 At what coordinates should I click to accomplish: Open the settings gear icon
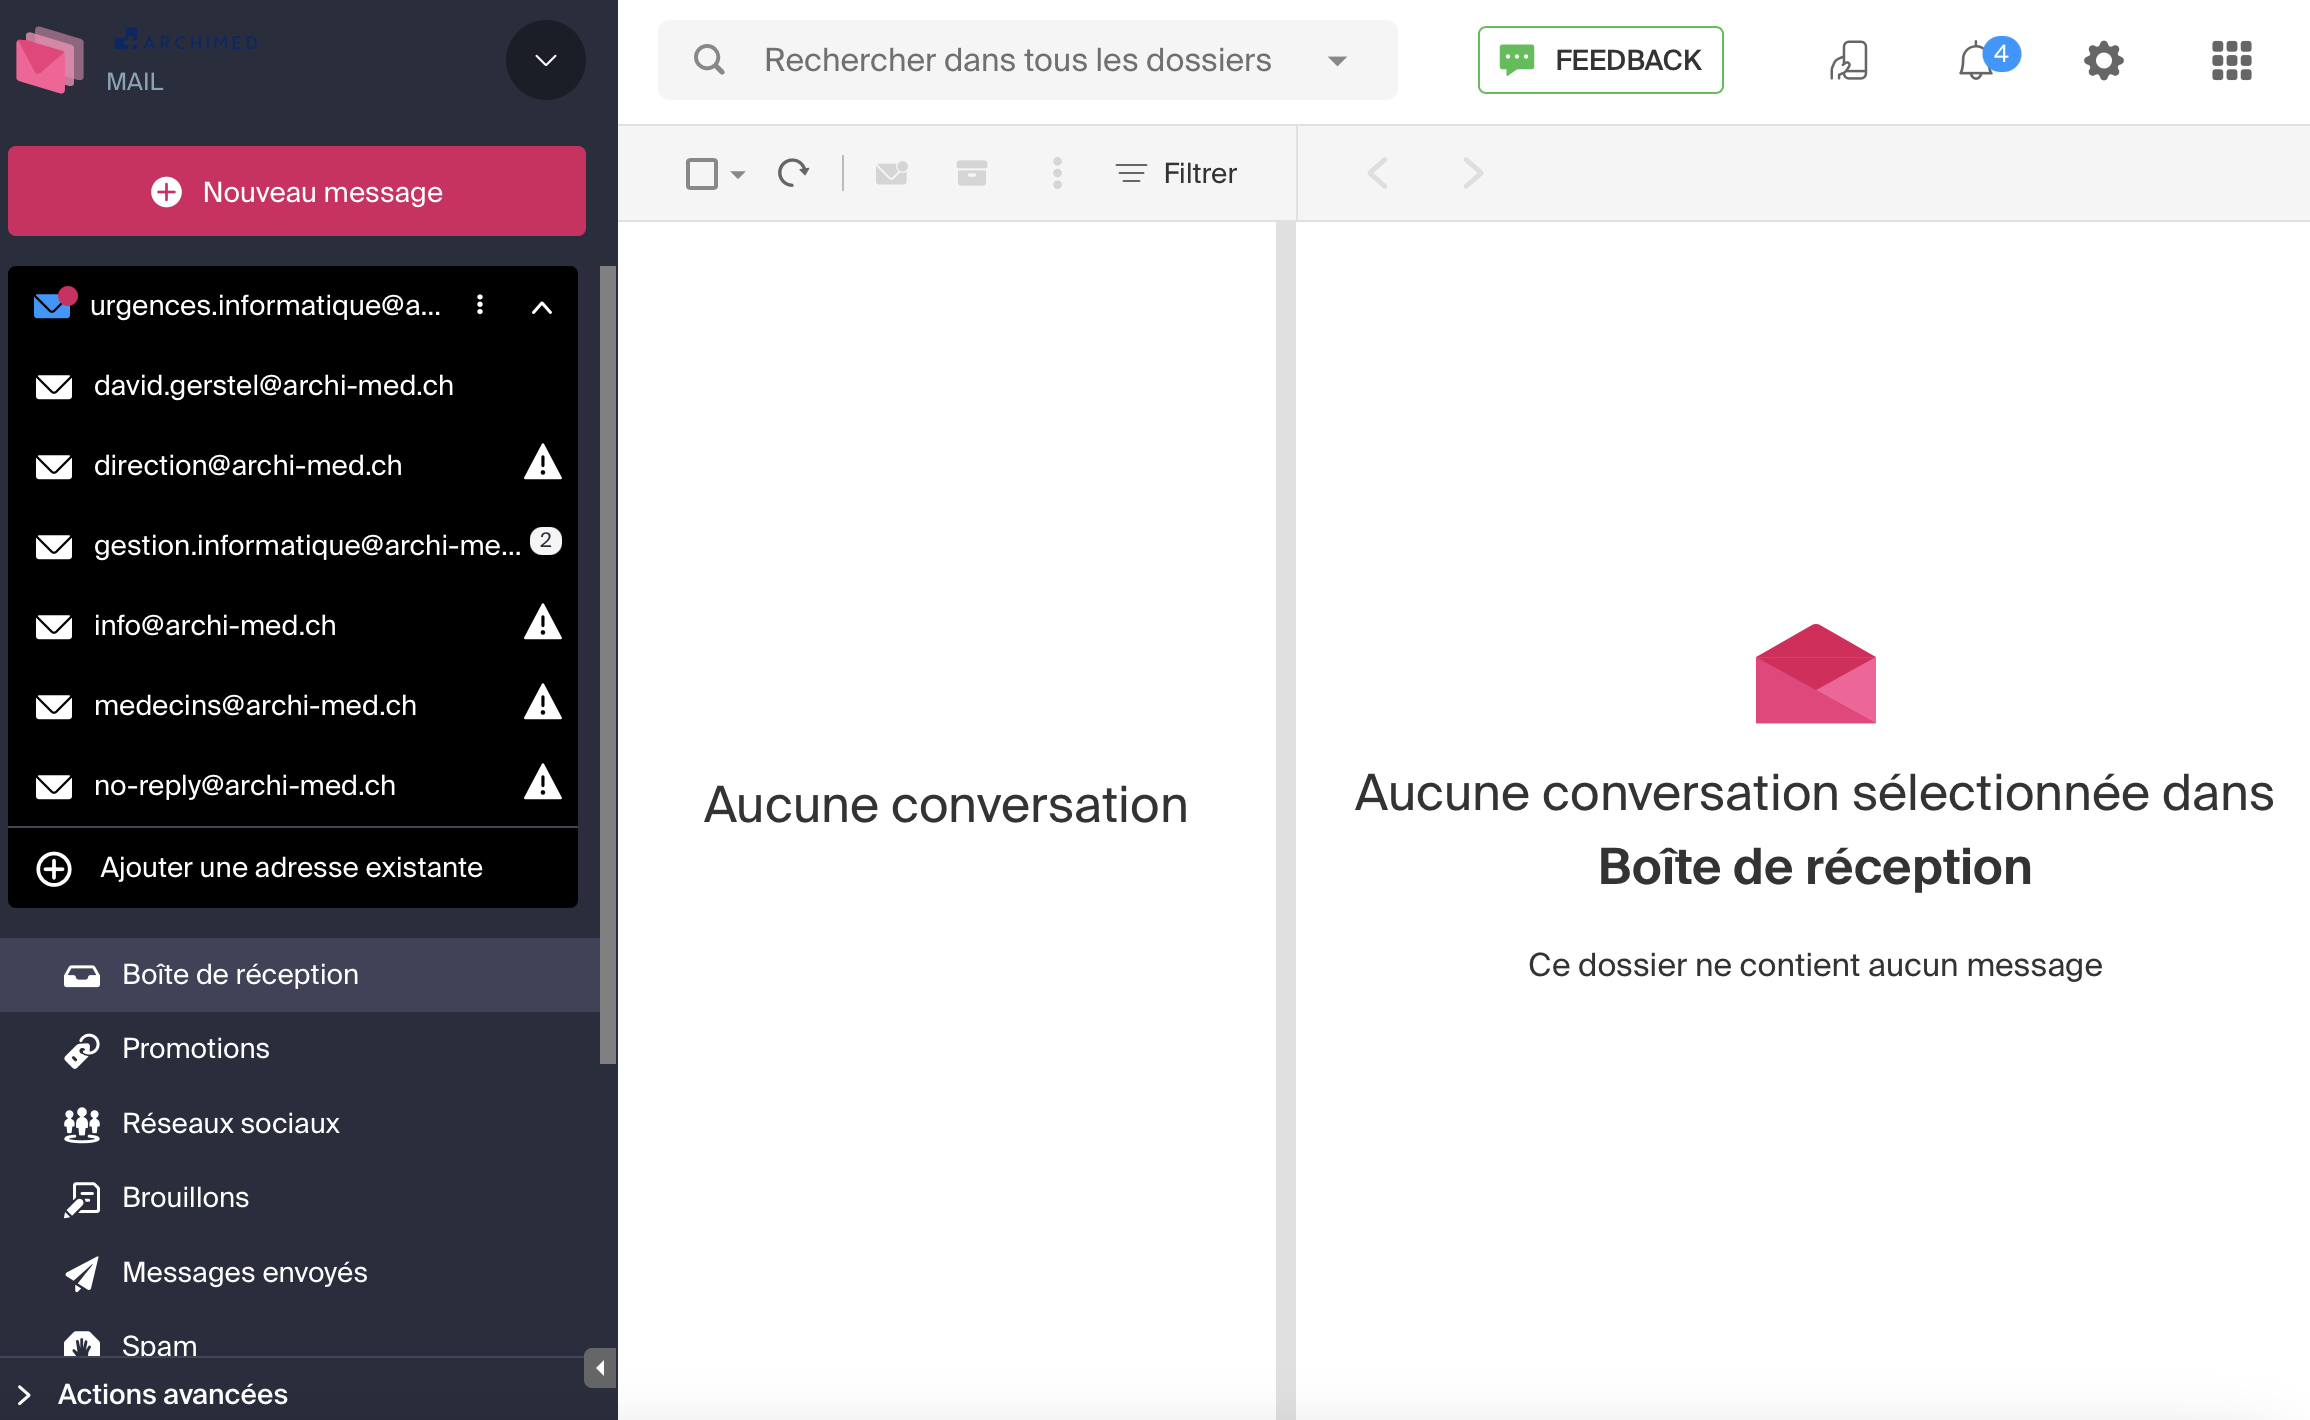(2103, 61)
